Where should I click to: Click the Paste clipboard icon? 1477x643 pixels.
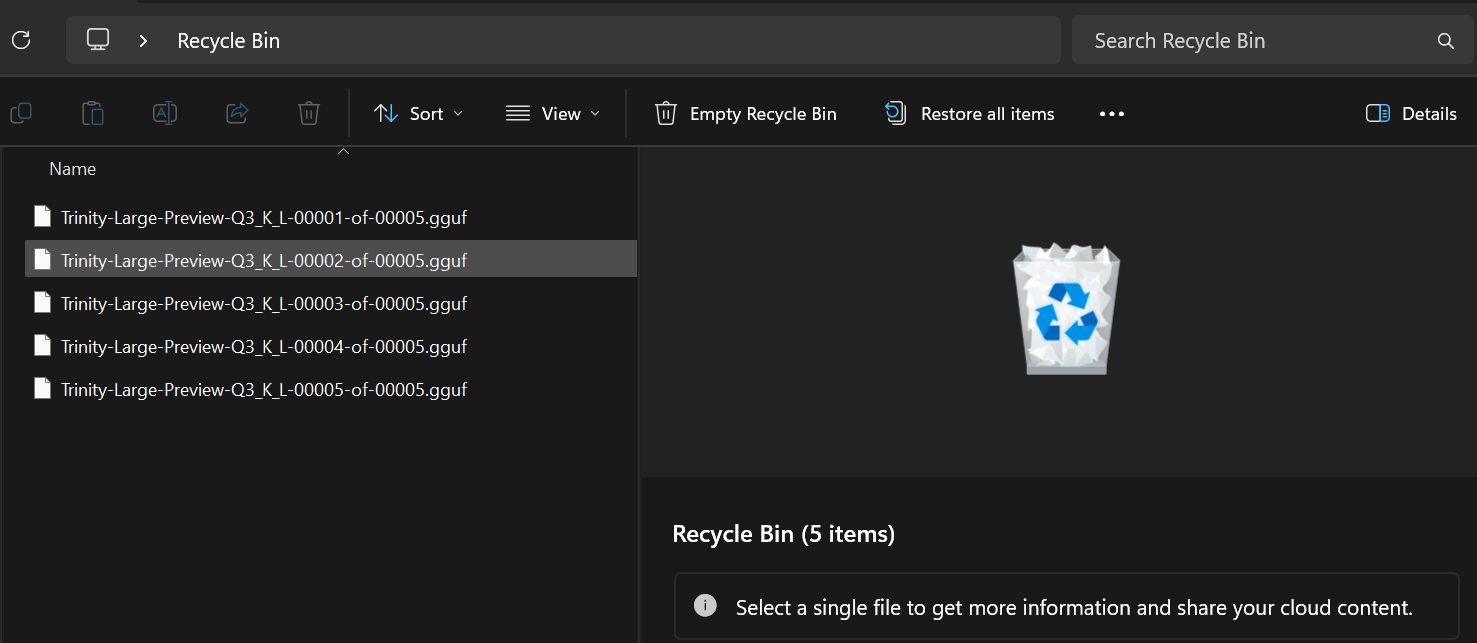pyautogui.click(x=93, y=113)
